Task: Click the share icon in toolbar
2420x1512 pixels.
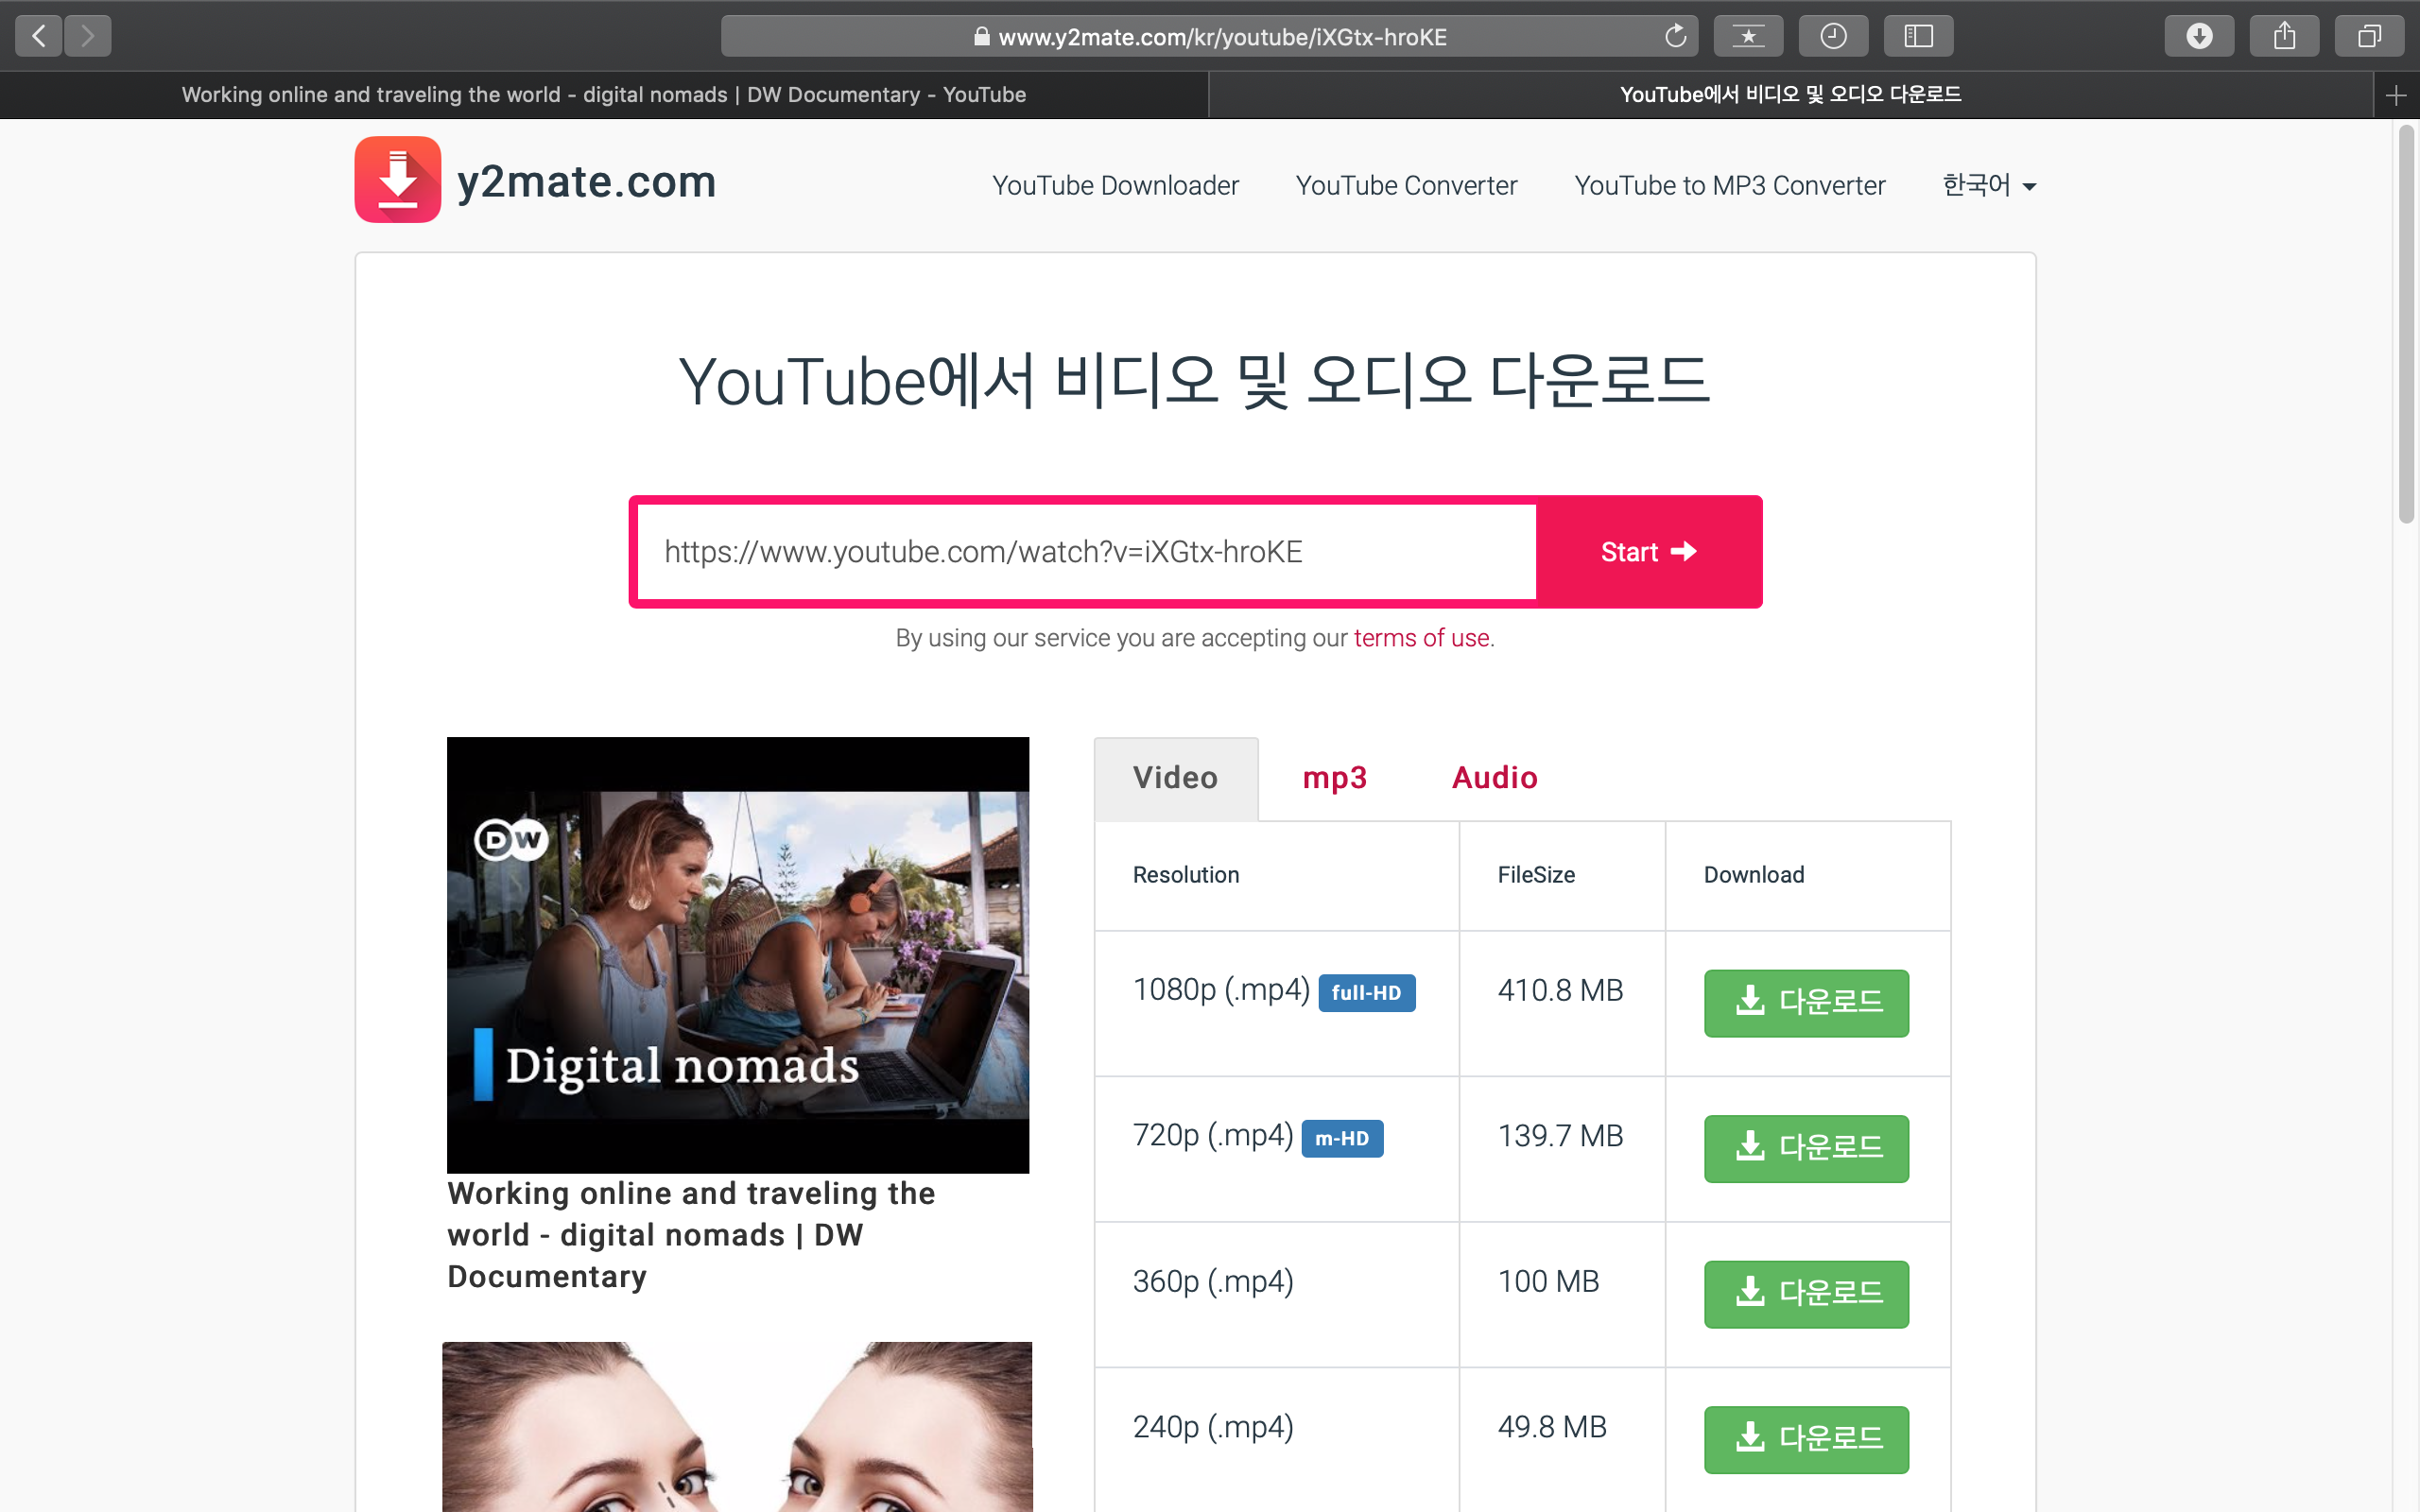Action: (2283, 37)
